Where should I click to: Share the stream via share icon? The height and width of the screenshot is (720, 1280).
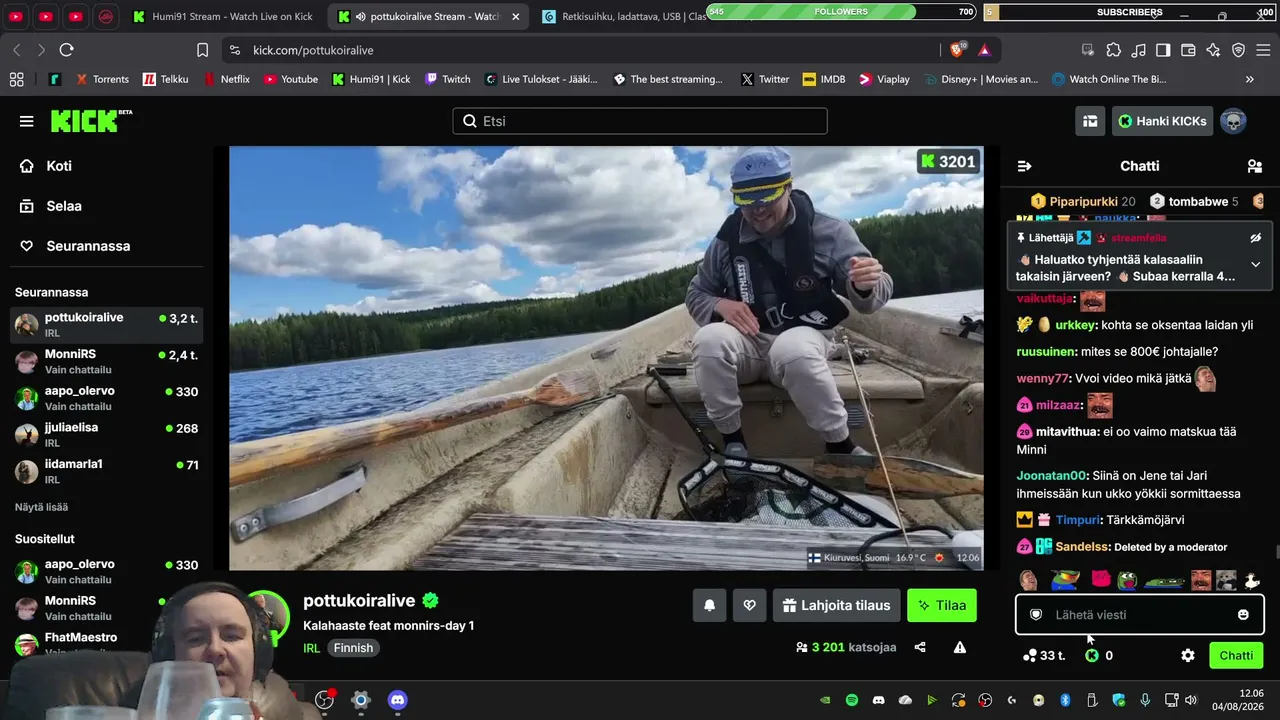pos(920,647)
